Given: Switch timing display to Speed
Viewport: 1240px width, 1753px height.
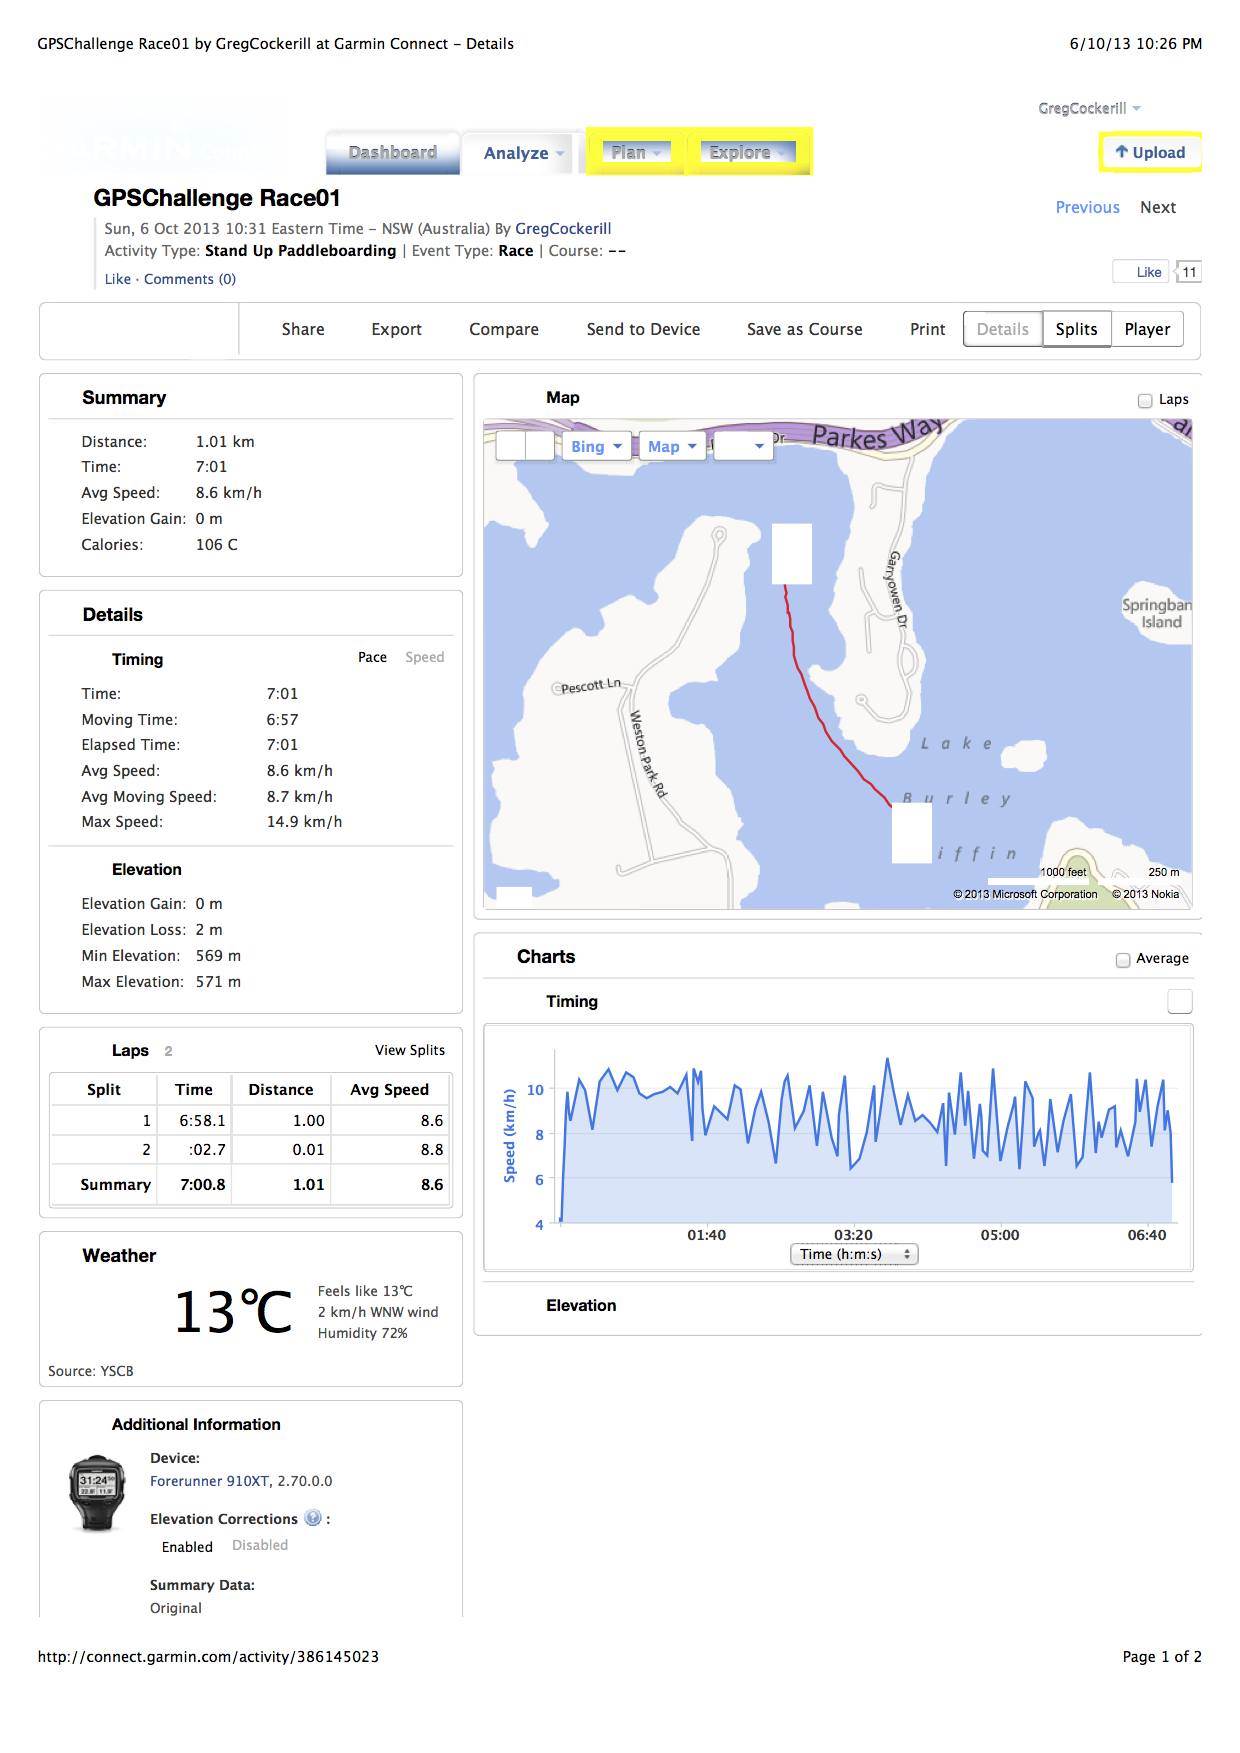Looking at the screenshot, I should tap(424, 657).
